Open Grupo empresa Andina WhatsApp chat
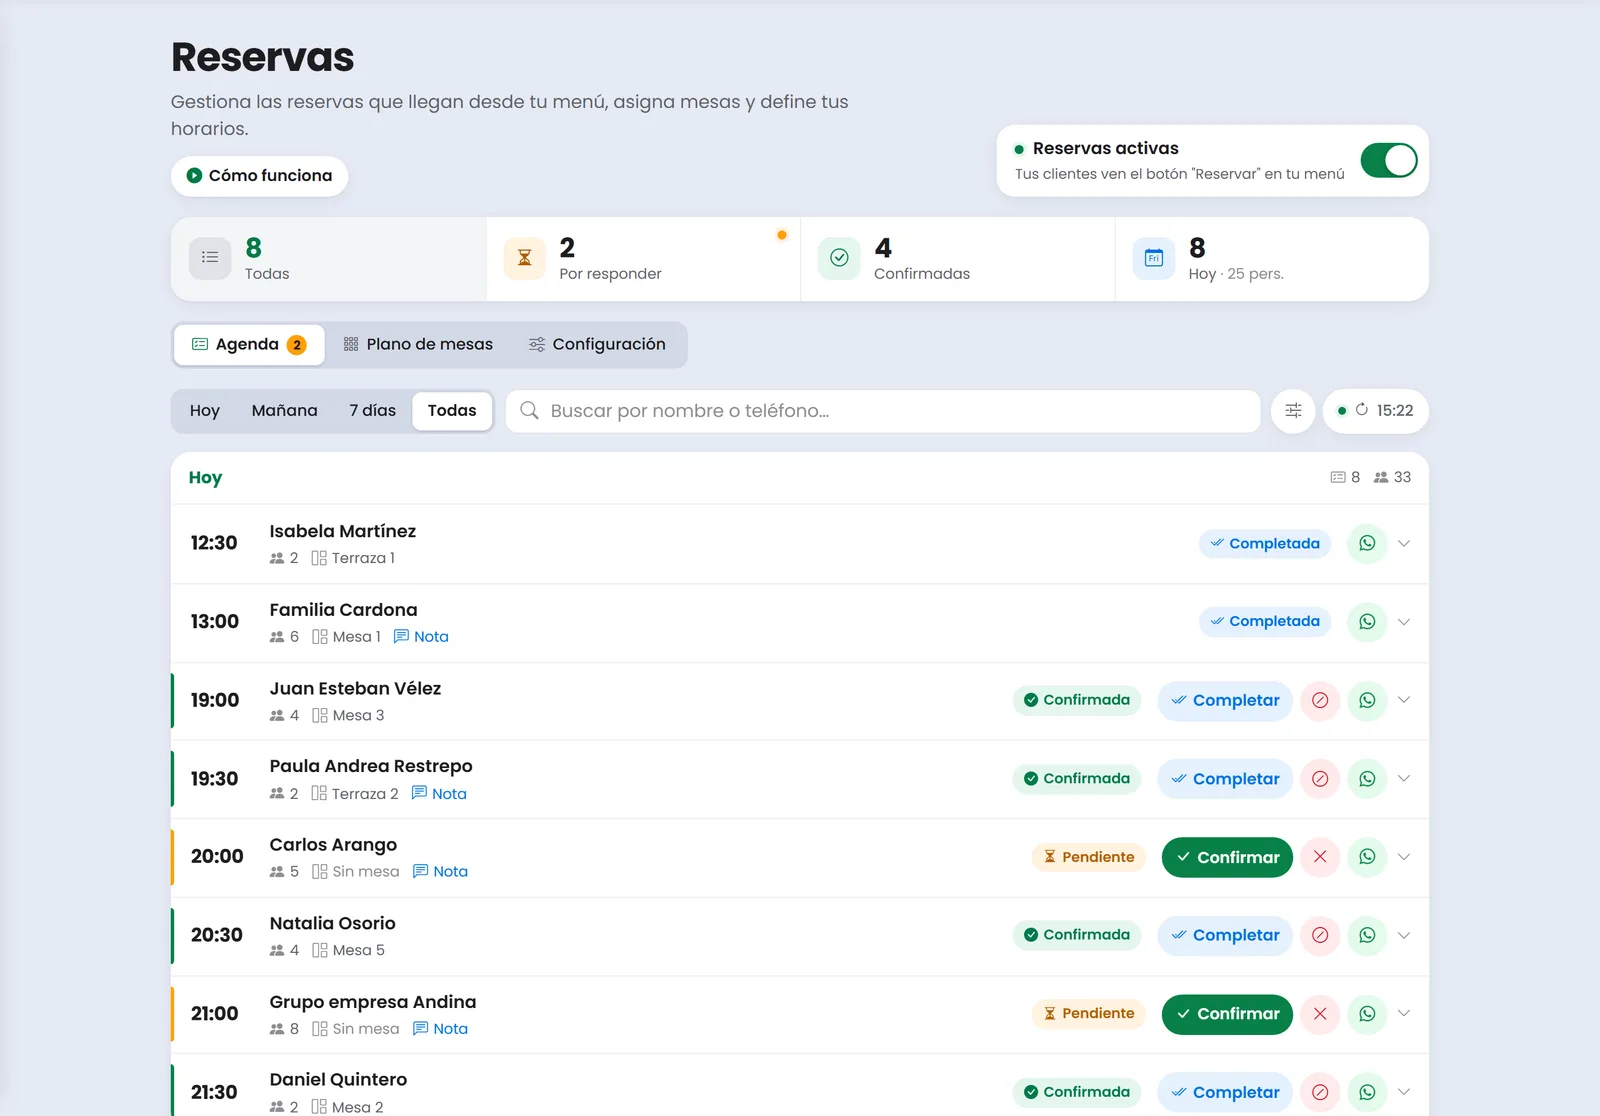The height and width of the screenshot is (1116, 1600). click(x=1367, y=1014)
